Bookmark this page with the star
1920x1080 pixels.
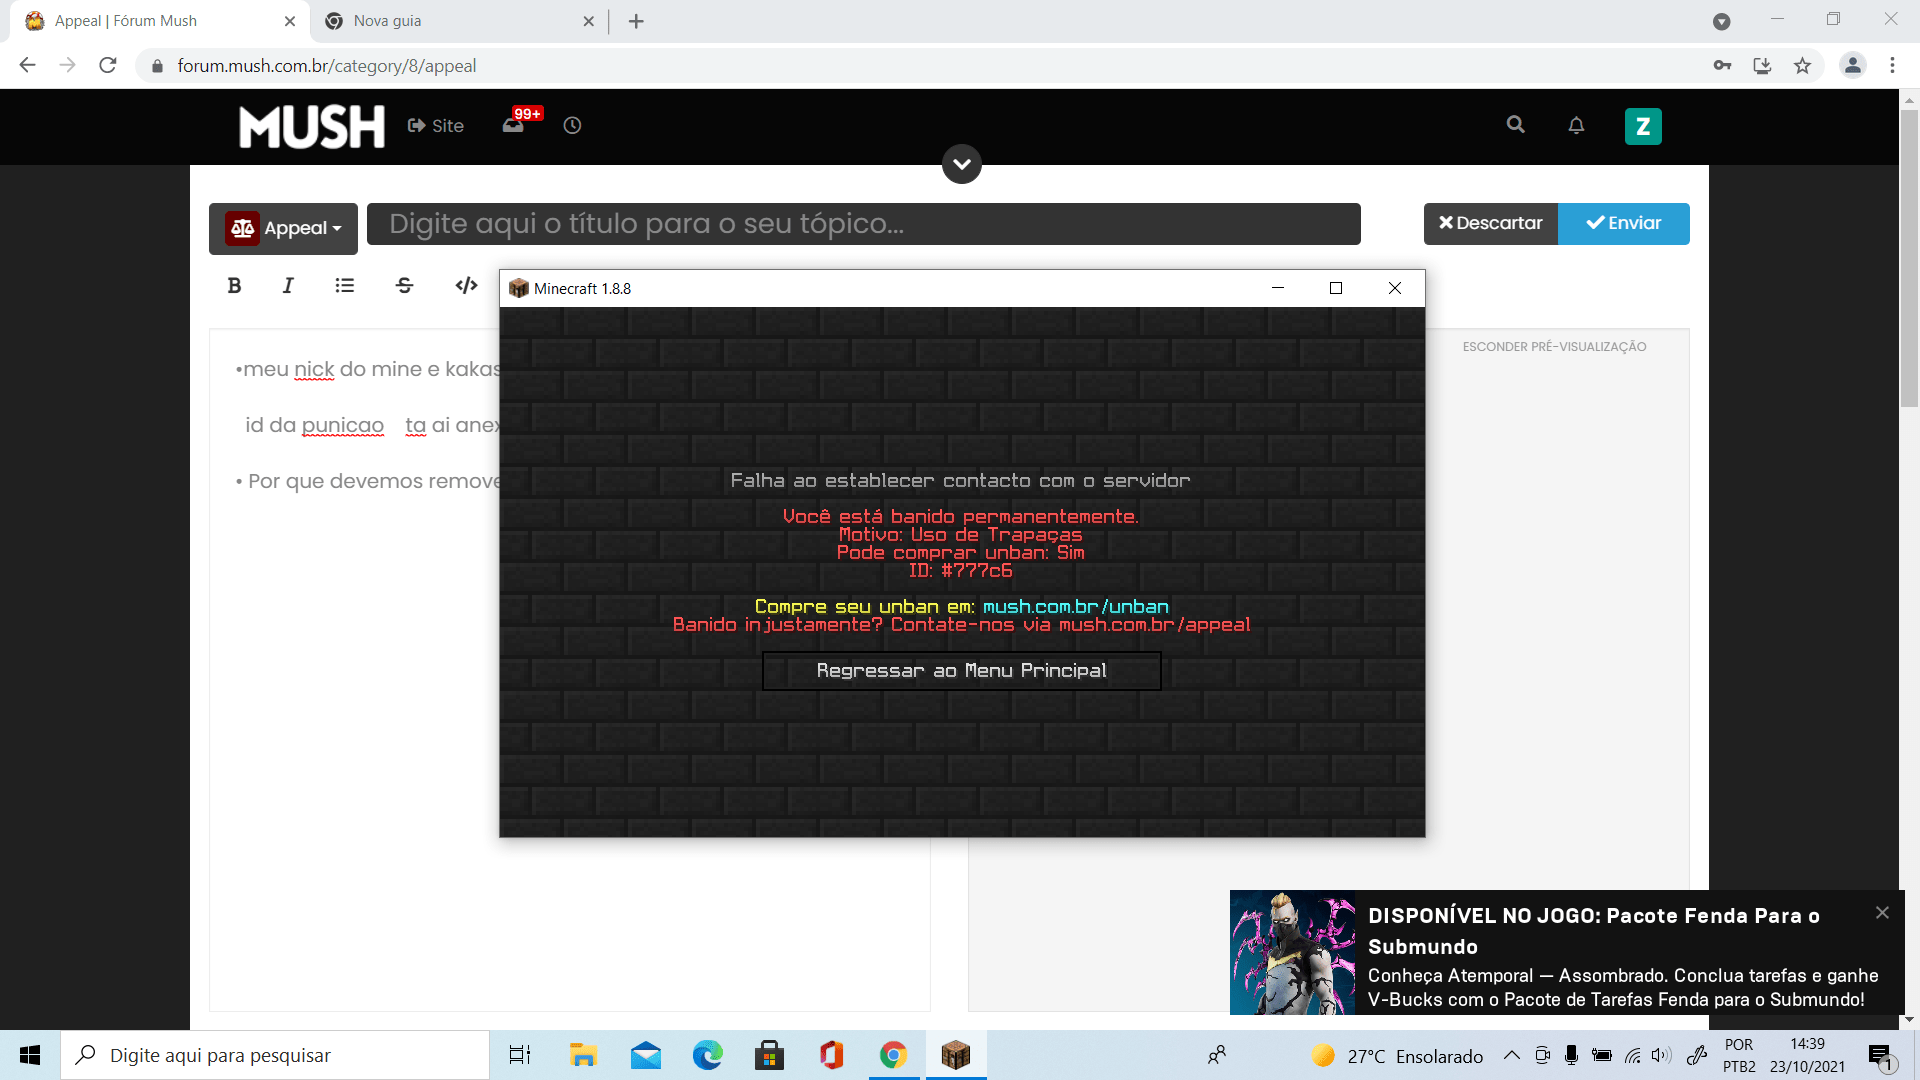click(x=1802, y=66)
